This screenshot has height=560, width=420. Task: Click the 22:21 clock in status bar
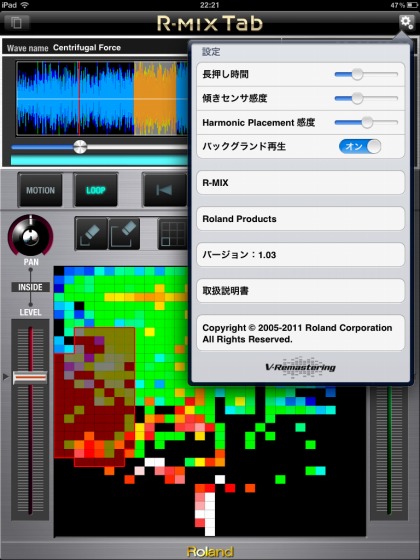[210, 5]
